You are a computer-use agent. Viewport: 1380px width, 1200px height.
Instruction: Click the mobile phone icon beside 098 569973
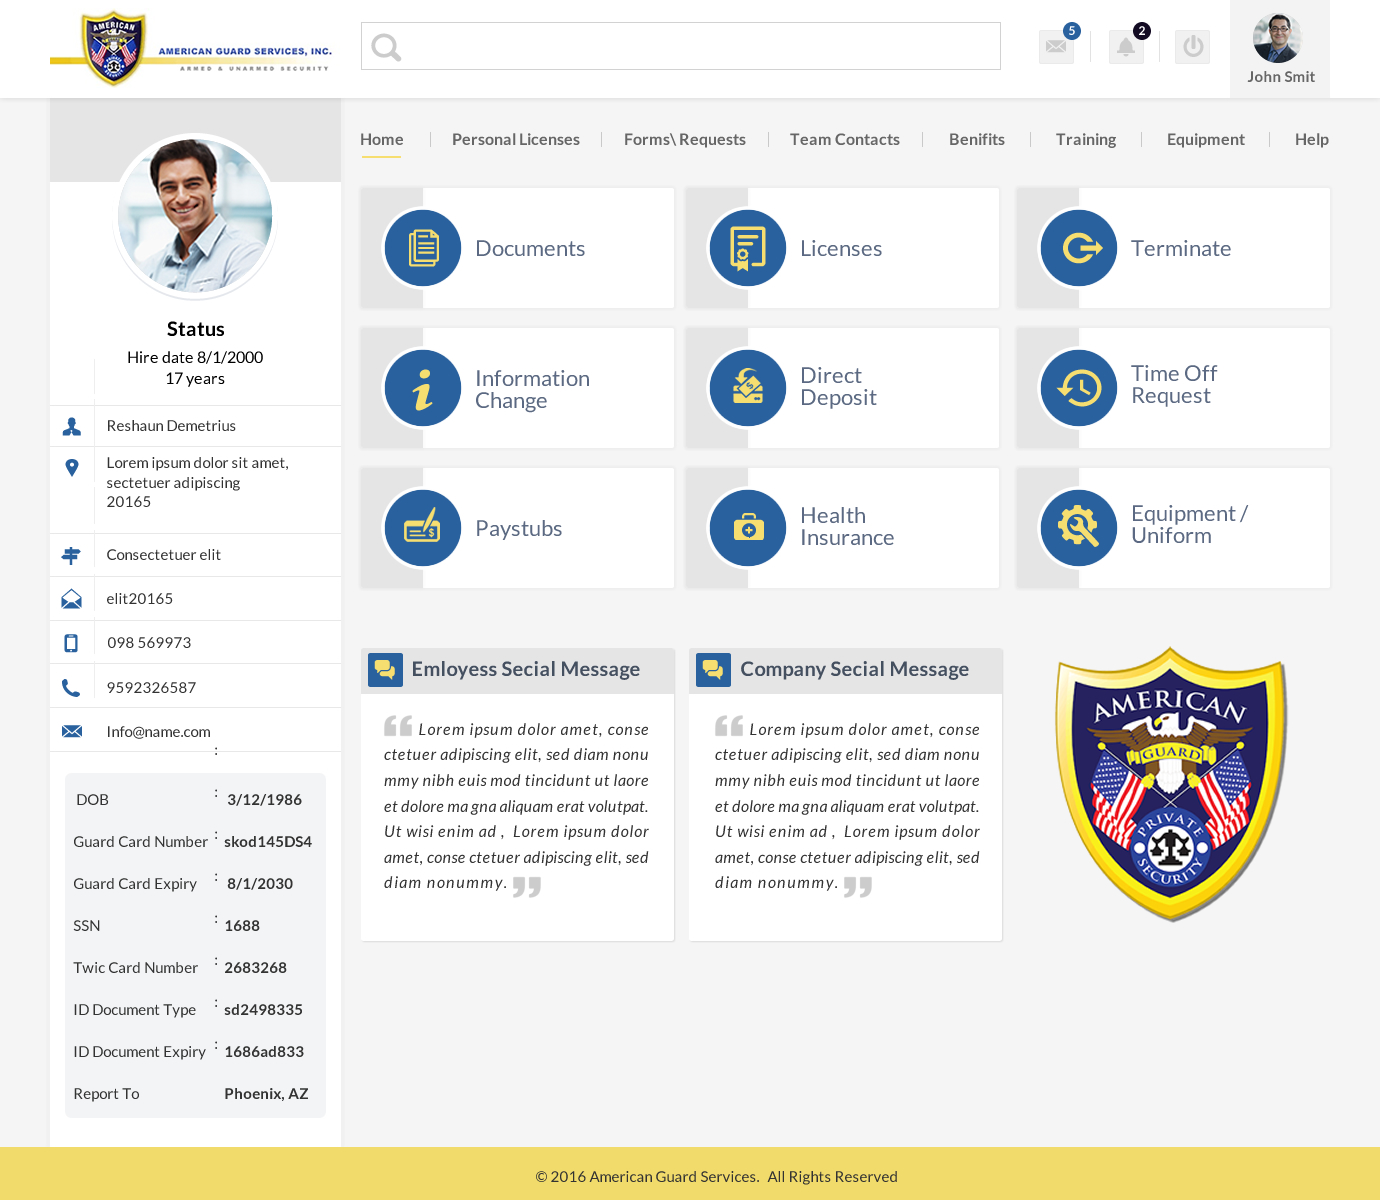click(x=71, y=643)
